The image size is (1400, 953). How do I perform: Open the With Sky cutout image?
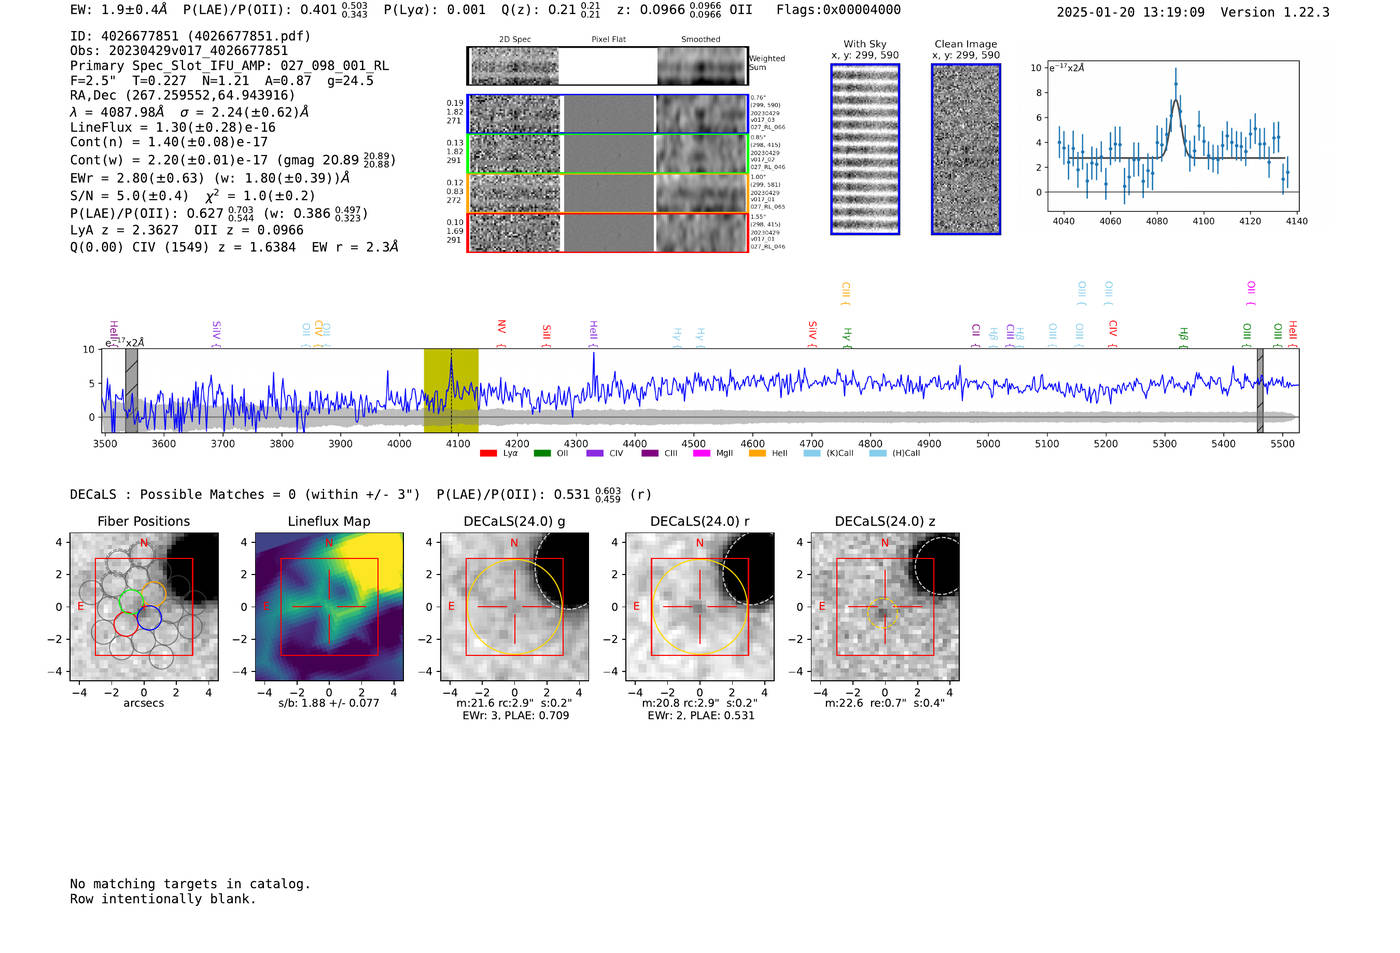click(x=865, y=149)
